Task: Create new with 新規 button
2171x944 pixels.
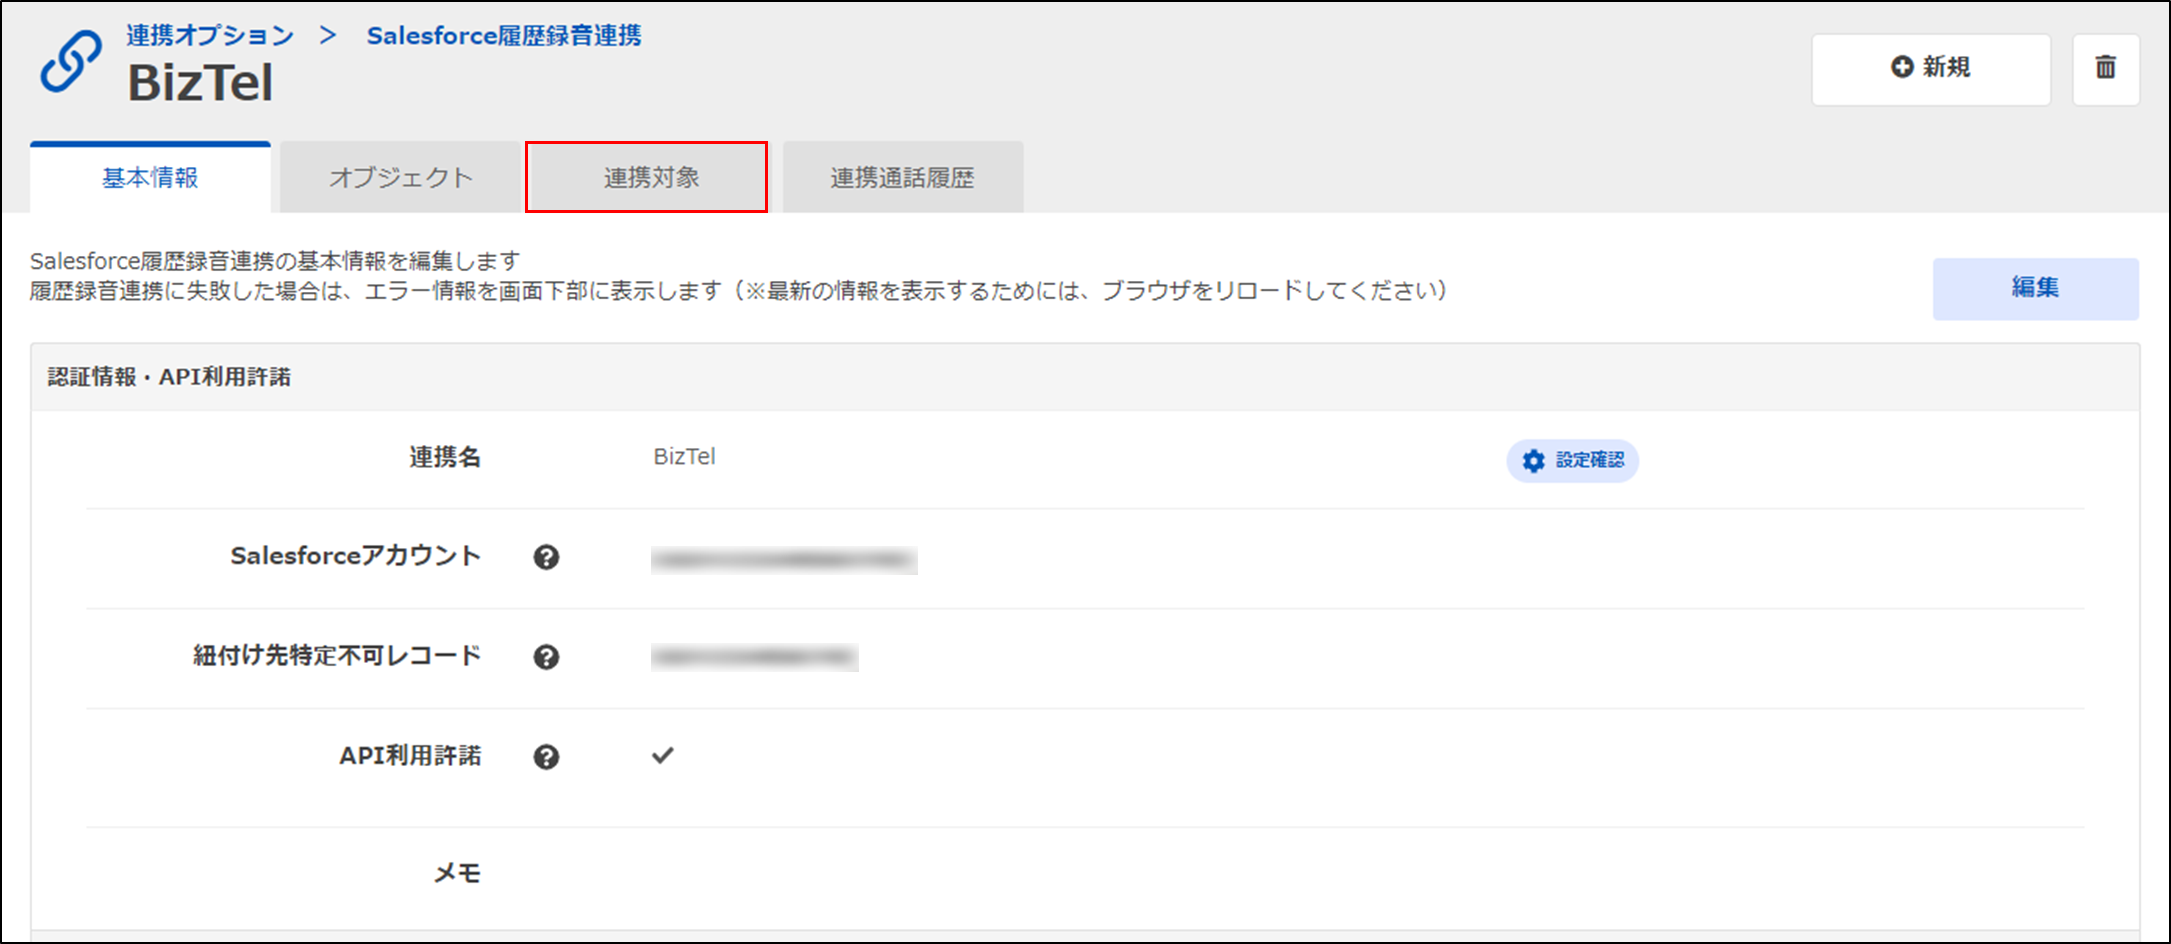Action: (1930, 69)
